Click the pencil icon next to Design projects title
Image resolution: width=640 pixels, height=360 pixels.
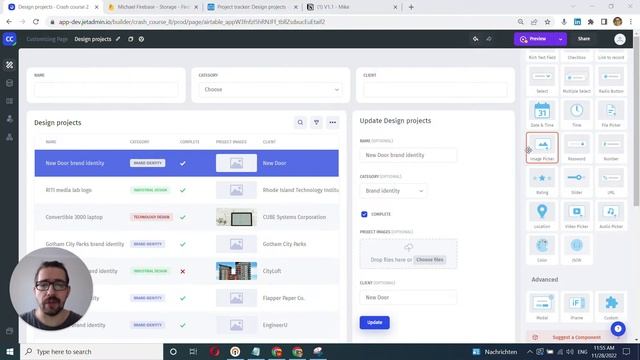[118, 39]
